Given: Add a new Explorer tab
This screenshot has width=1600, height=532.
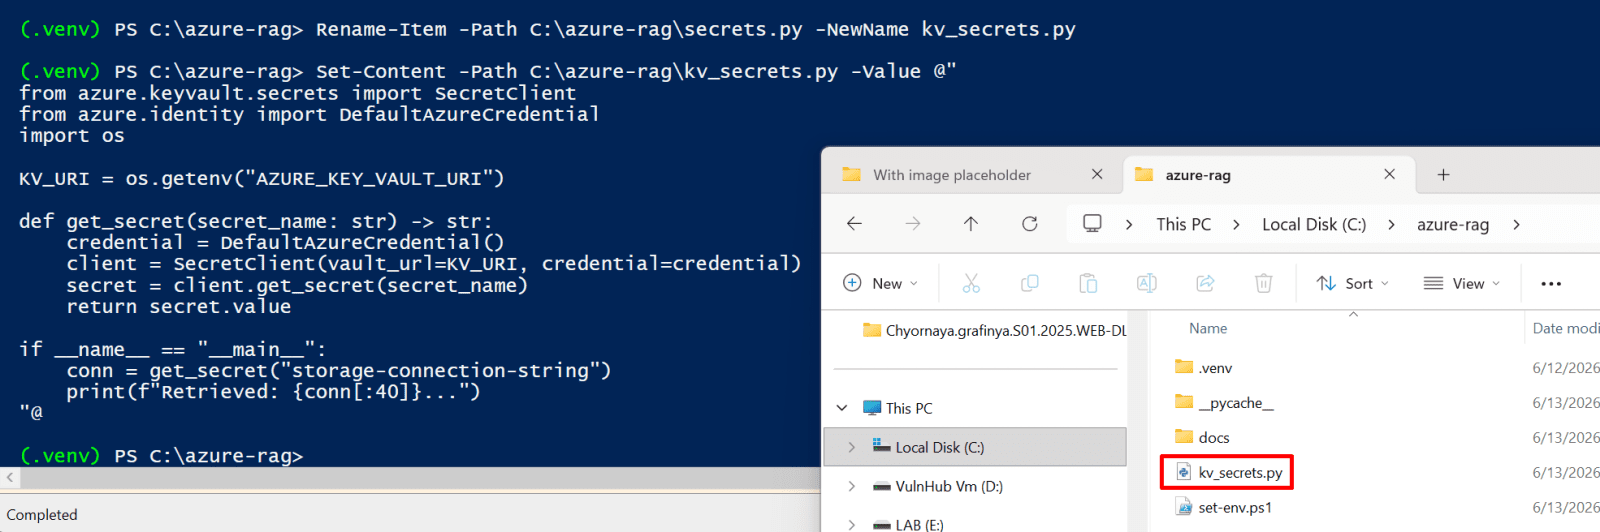Looking at the screenshot, I should click(1443, 175).
